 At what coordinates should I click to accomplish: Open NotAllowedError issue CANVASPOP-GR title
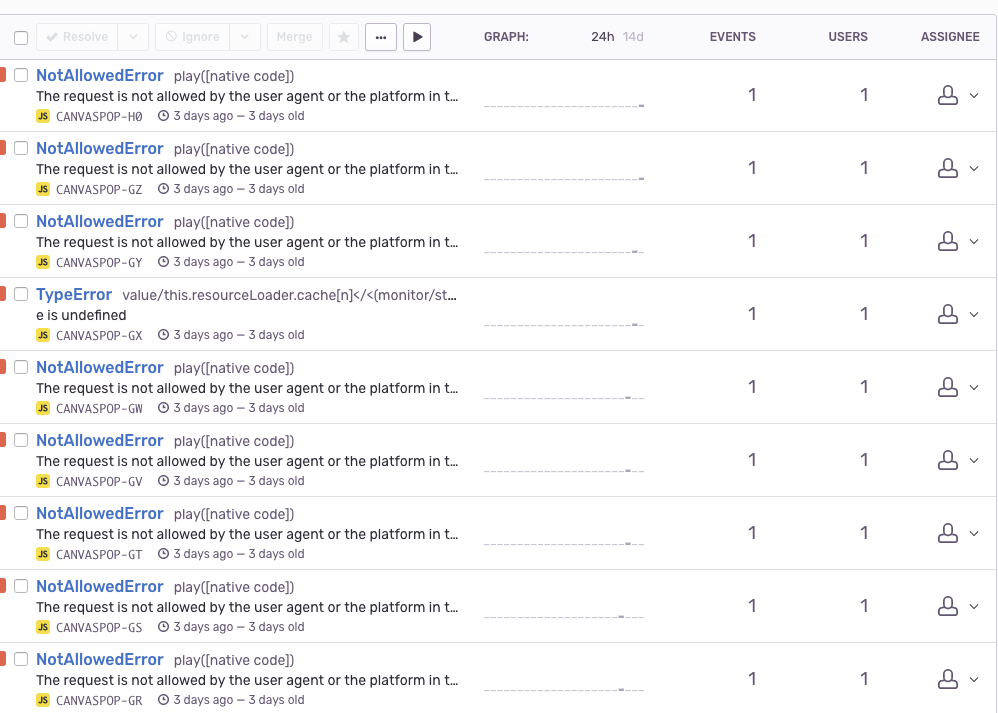[x=100, y=659]
